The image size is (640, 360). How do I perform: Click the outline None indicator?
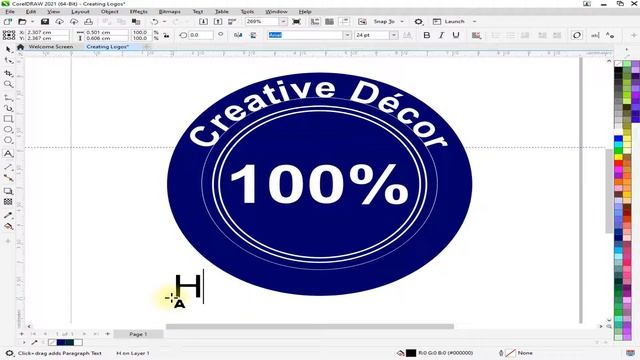tap(511, 353)
